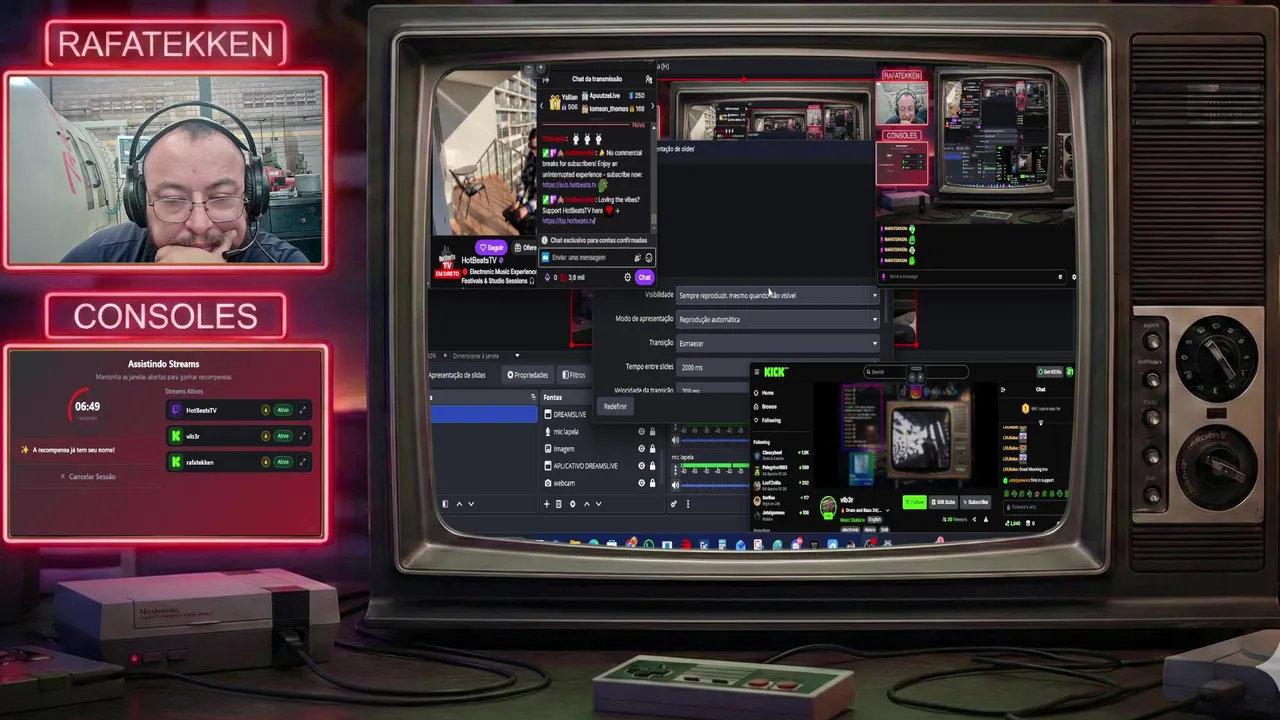Click the Redefinir button
1280x720 pixels.
click(x=615, y=406)
